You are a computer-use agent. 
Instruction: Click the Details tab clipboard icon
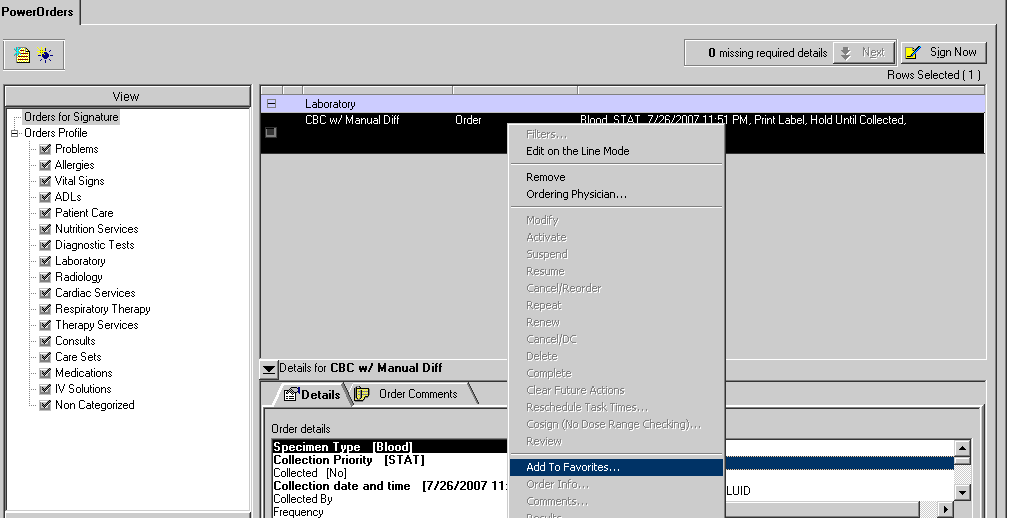pos(291,395)
